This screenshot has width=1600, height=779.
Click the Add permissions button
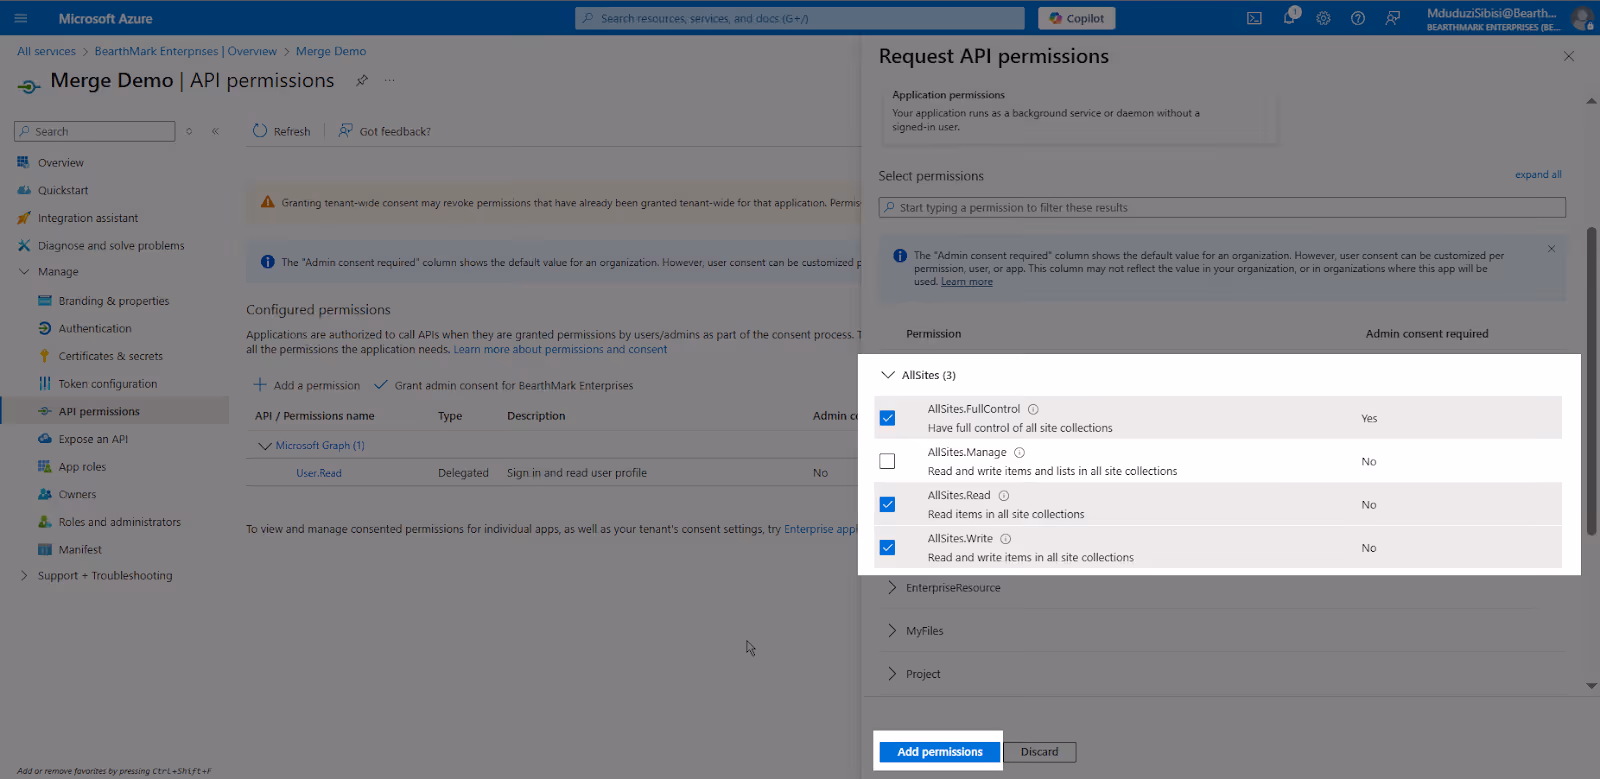(940, 752)
